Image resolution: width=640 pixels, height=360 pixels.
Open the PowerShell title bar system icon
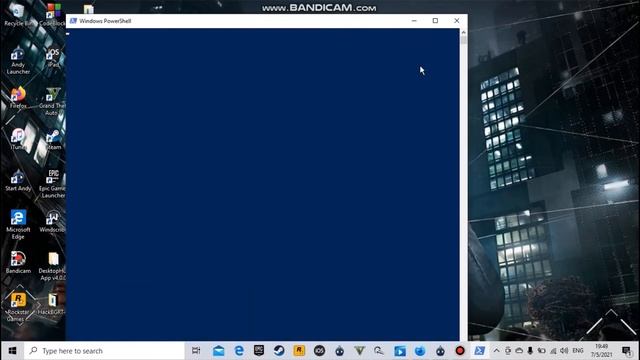tap(73, 21)
